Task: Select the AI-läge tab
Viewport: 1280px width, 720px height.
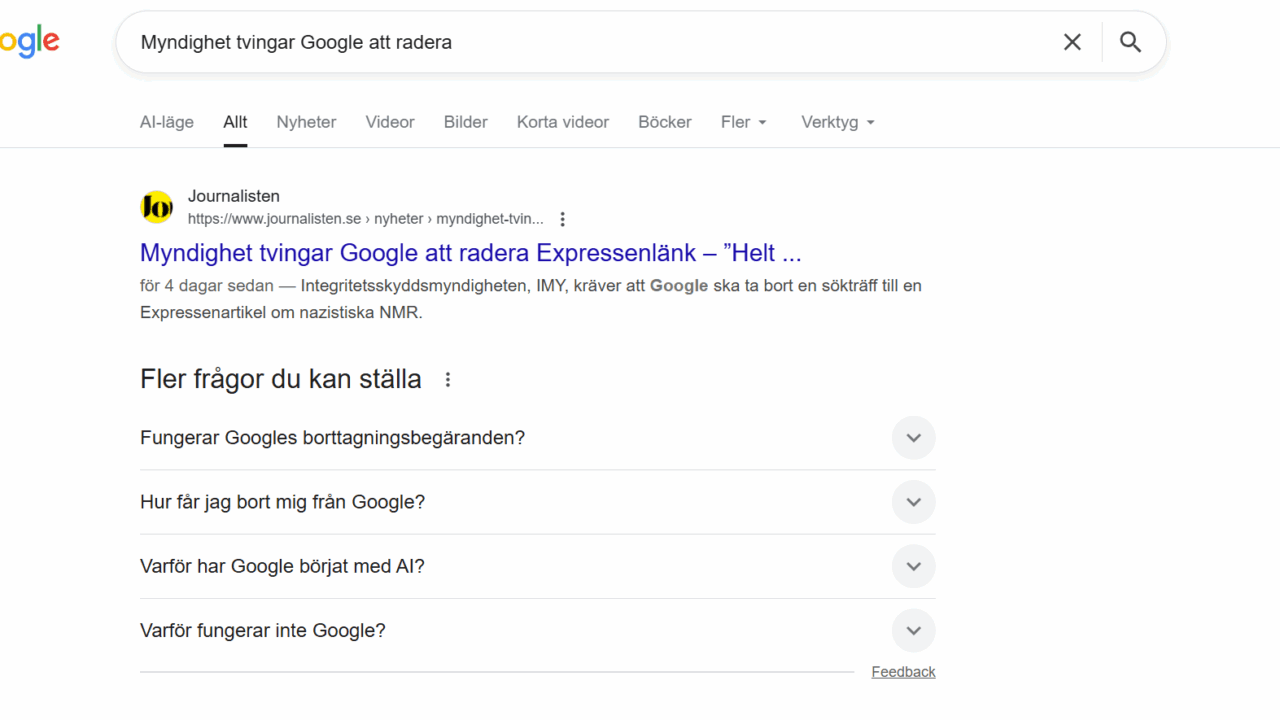Action: tap(167, 122)
